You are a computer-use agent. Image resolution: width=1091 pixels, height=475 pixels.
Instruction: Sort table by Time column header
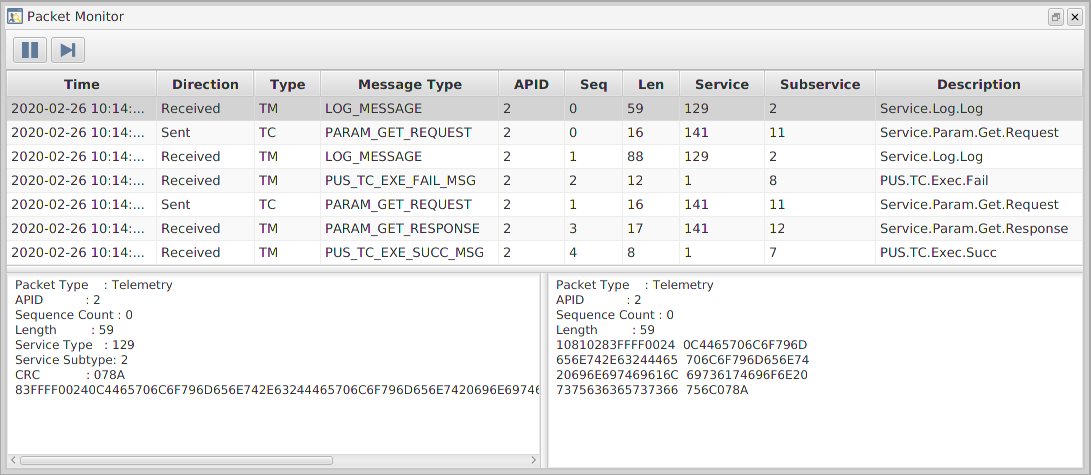tap(81, 84)
